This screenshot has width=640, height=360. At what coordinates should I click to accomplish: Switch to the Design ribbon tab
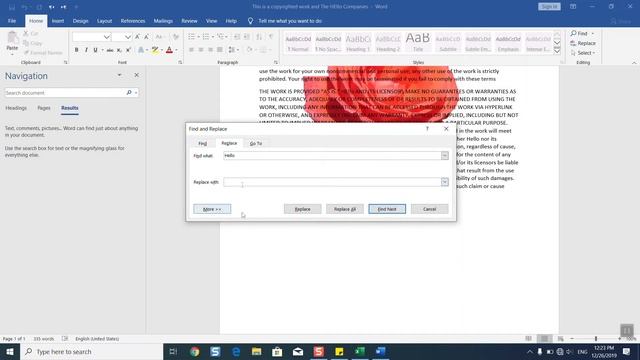(x=80, y=21)
